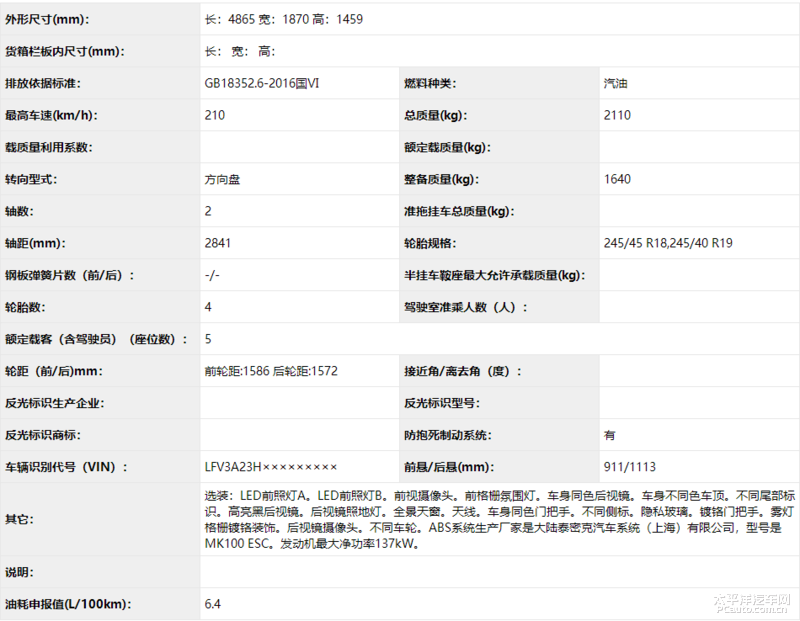This screenshot has width=800, height=621.
Task: Click the steering type value 方向盘
Action: click(x=221, y=179)
